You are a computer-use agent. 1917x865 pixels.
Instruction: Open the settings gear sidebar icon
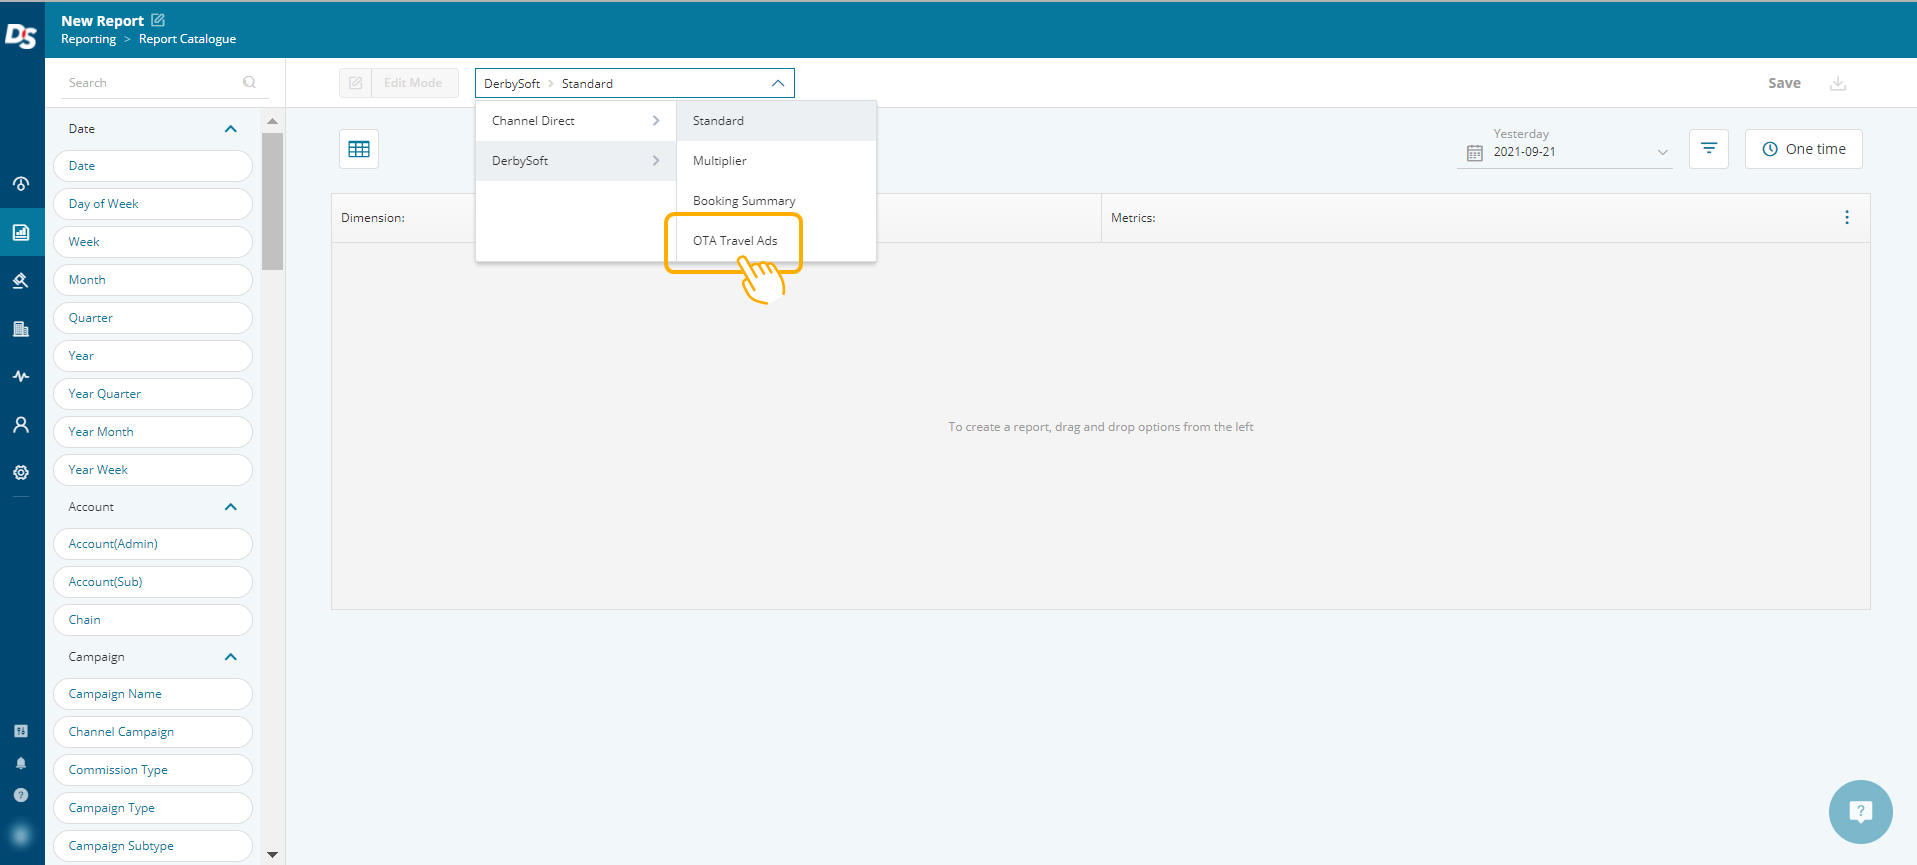(x=21, y=472)
